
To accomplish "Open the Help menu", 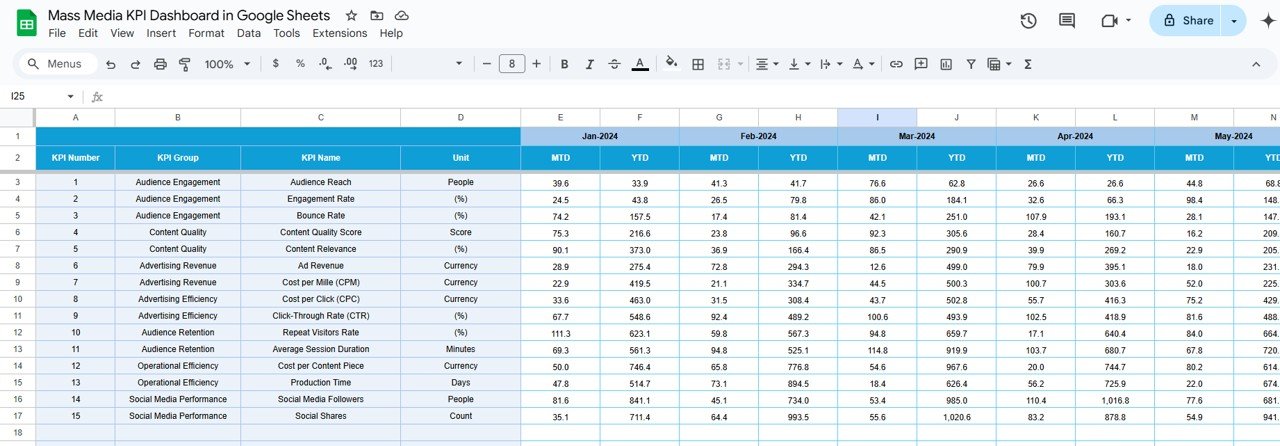I will [x=391, y=33].
